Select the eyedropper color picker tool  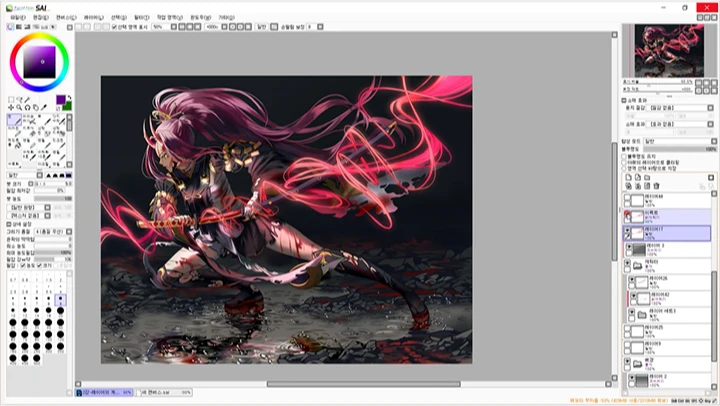point(44,107)
